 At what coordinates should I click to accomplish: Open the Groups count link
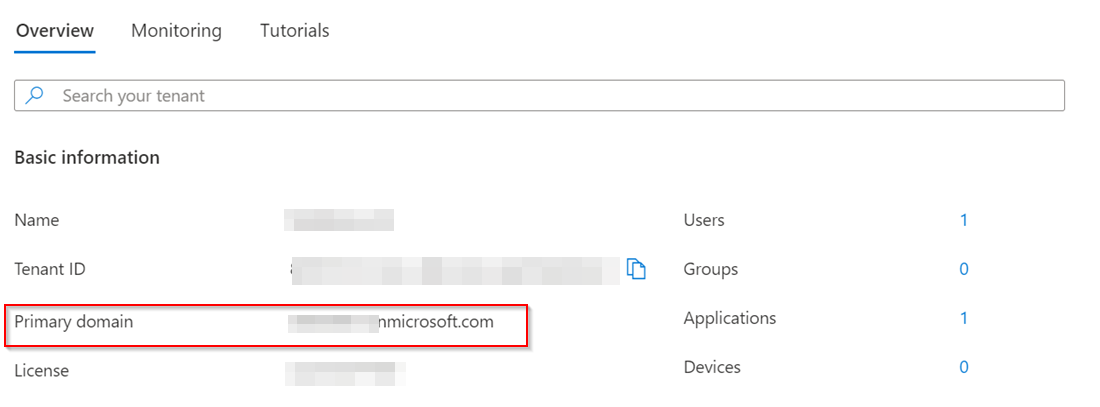coord(964,269)
